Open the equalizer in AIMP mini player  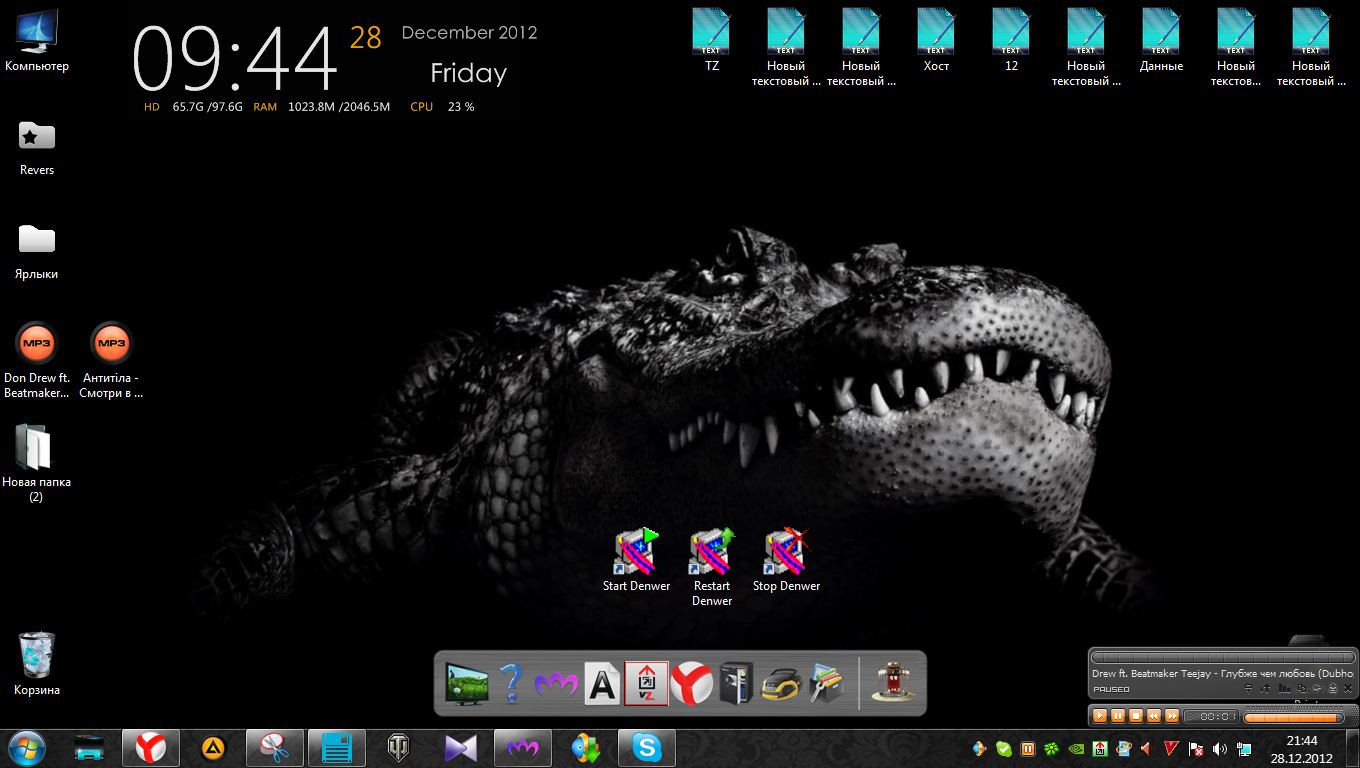coord(1284,688)
